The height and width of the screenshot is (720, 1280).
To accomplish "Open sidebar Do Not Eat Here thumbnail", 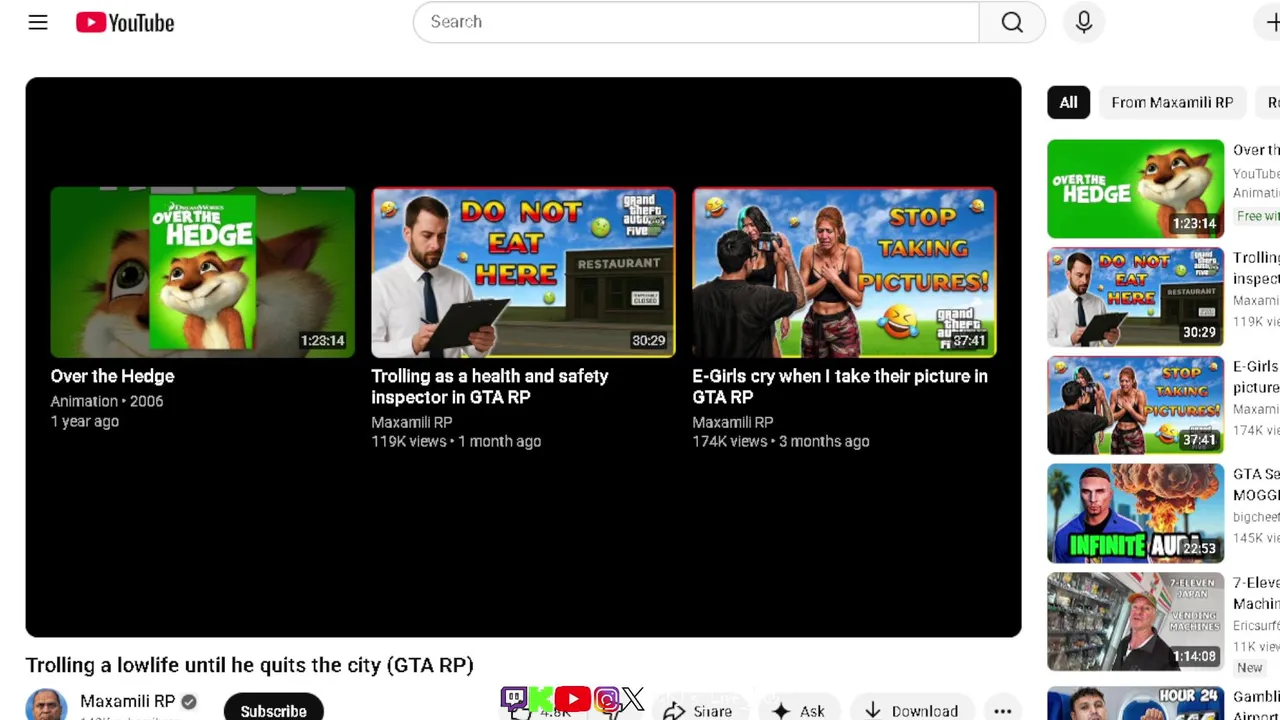I will [1135, 297].
